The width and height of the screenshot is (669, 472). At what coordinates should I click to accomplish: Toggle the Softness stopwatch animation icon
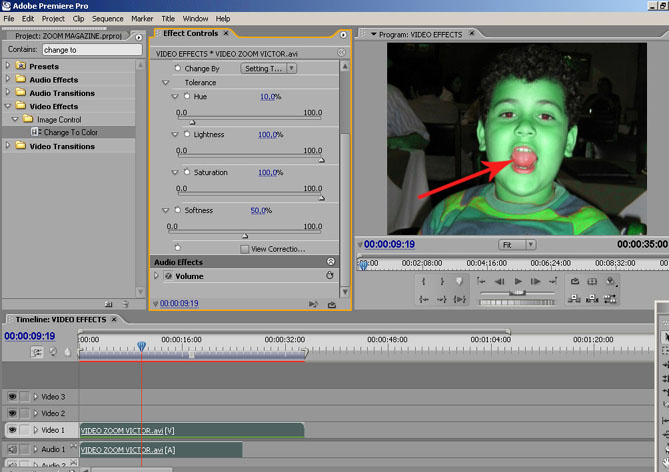176,210
